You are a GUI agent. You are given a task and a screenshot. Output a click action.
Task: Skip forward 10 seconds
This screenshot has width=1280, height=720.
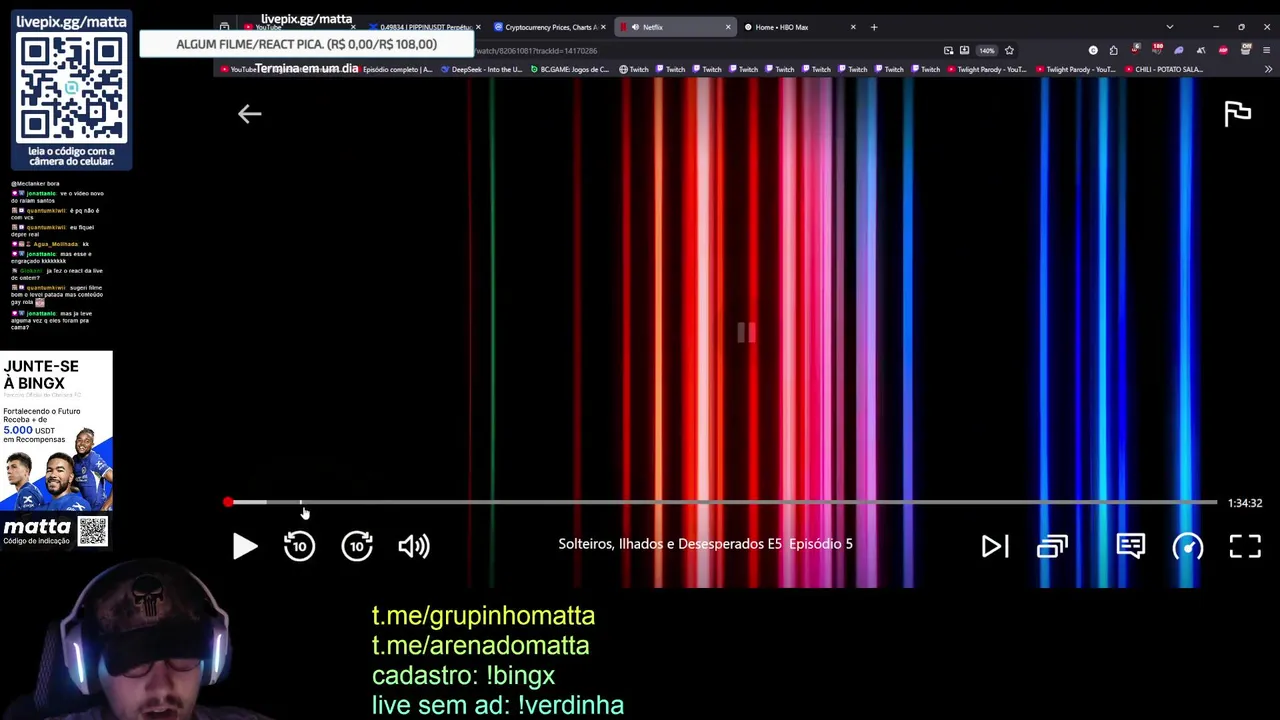[357, 546]
